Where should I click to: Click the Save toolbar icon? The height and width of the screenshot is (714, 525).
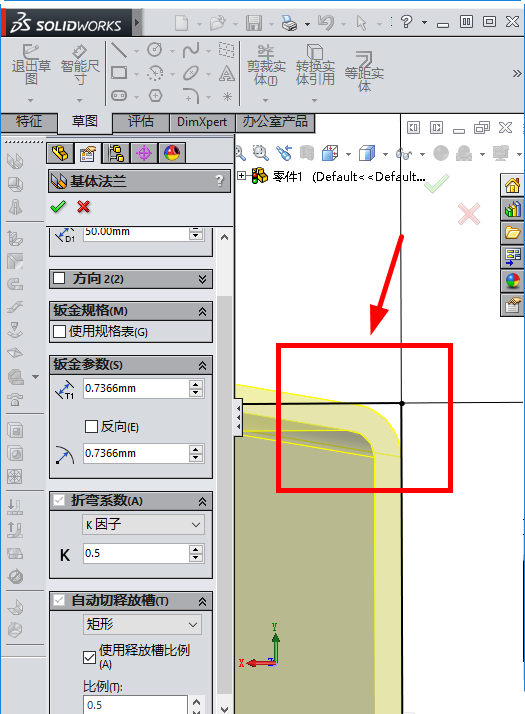[254, 22]
